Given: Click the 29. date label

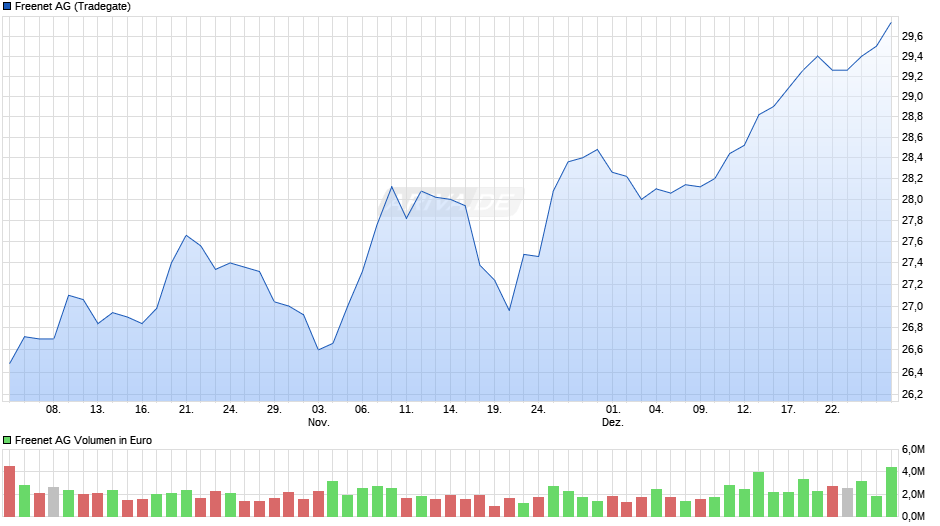Looking at the screenshot, I should [274, 409].
